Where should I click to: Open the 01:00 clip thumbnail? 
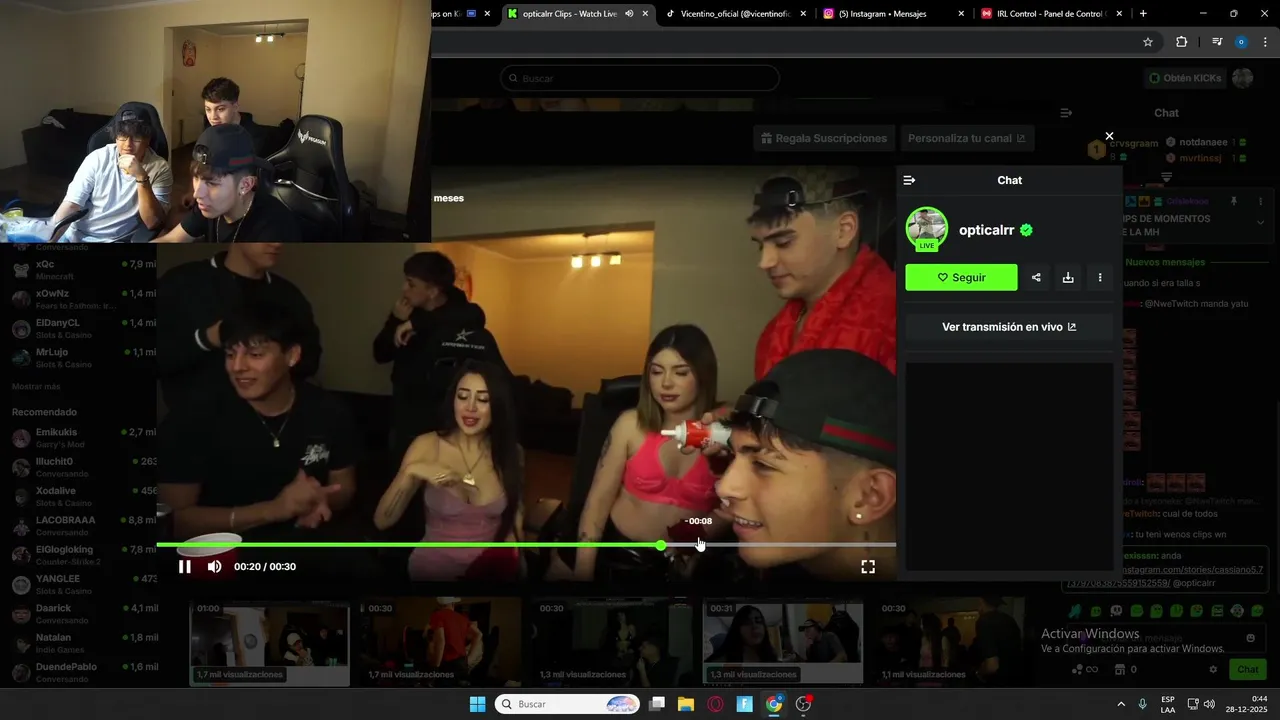coord(269,641)
